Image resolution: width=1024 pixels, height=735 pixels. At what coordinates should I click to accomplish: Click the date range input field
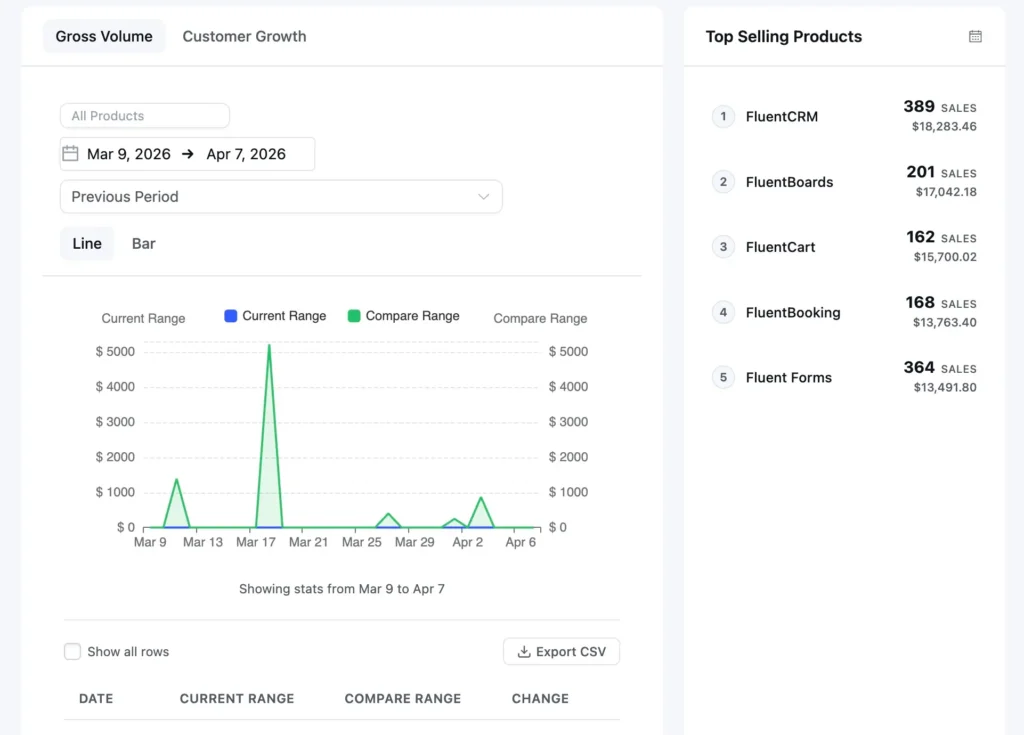(x=187, y=153)
